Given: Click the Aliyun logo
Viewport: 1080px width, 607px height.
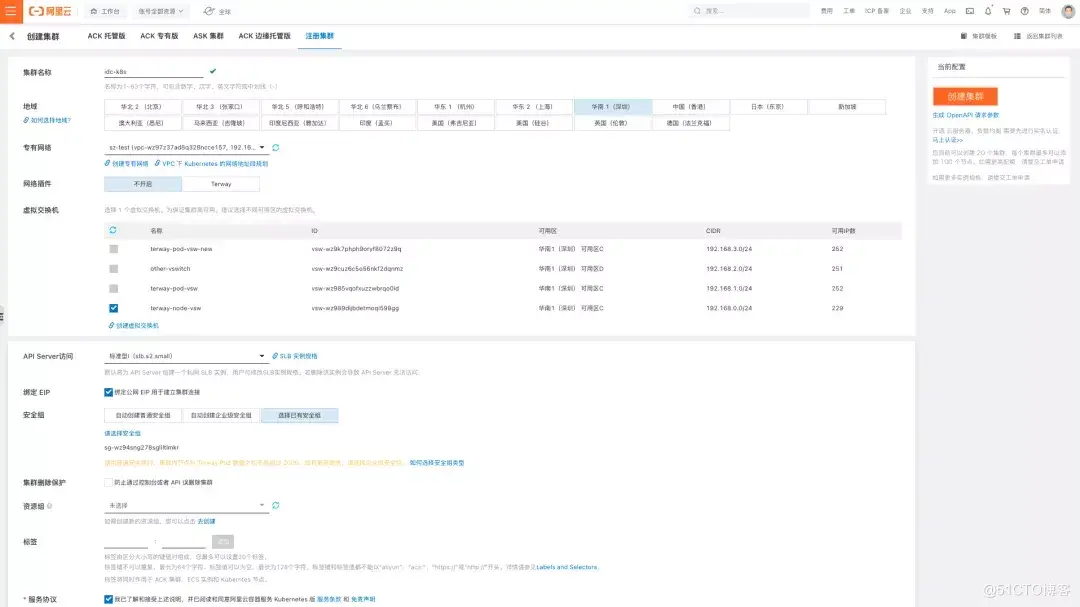Looking at the screenshot, I should click(50, 11).
